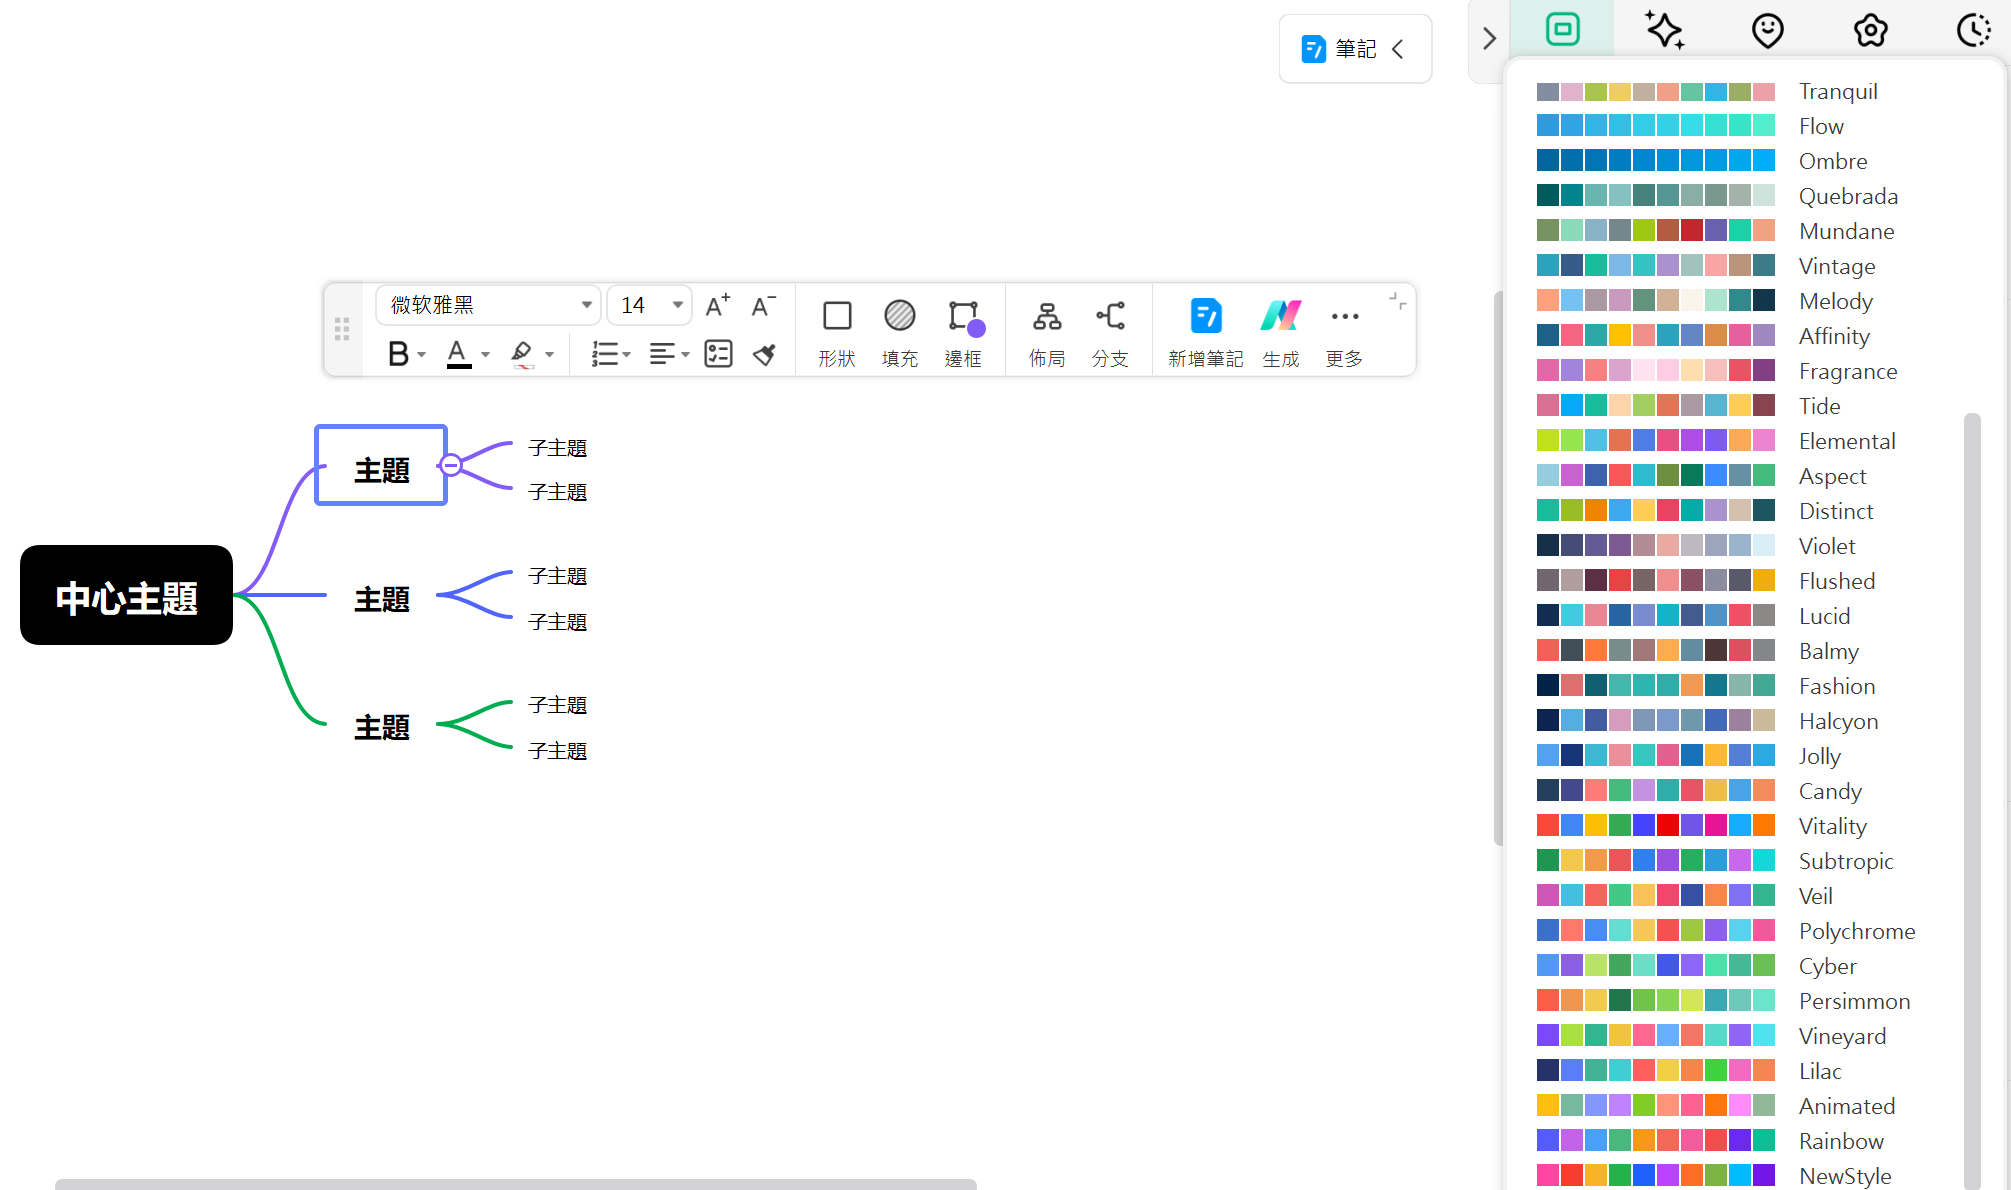Open the emoji sticker panel tab
Image resolution: width=2011 pixels, height=1190 pixels.
1768,30
